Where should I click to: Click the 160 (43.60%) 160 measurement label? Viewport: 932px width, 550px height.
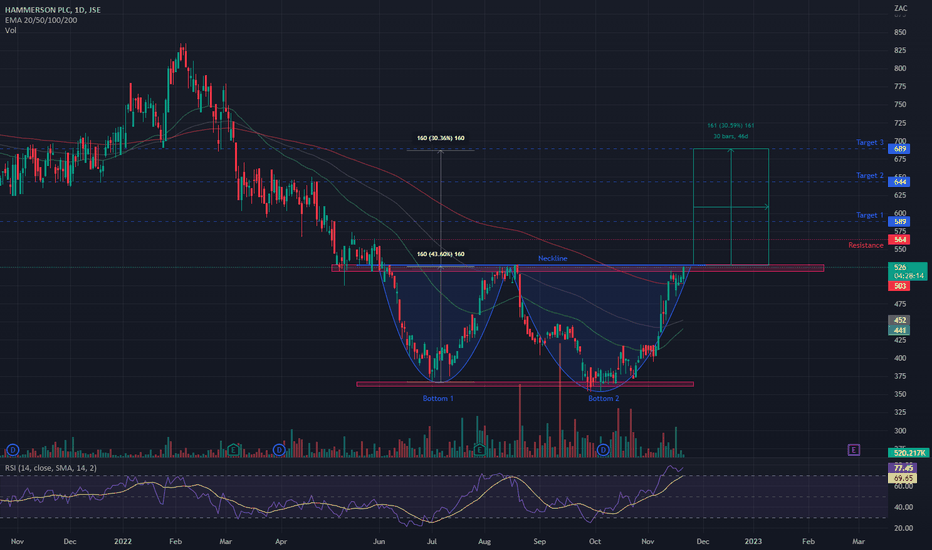tap(440, 254)
